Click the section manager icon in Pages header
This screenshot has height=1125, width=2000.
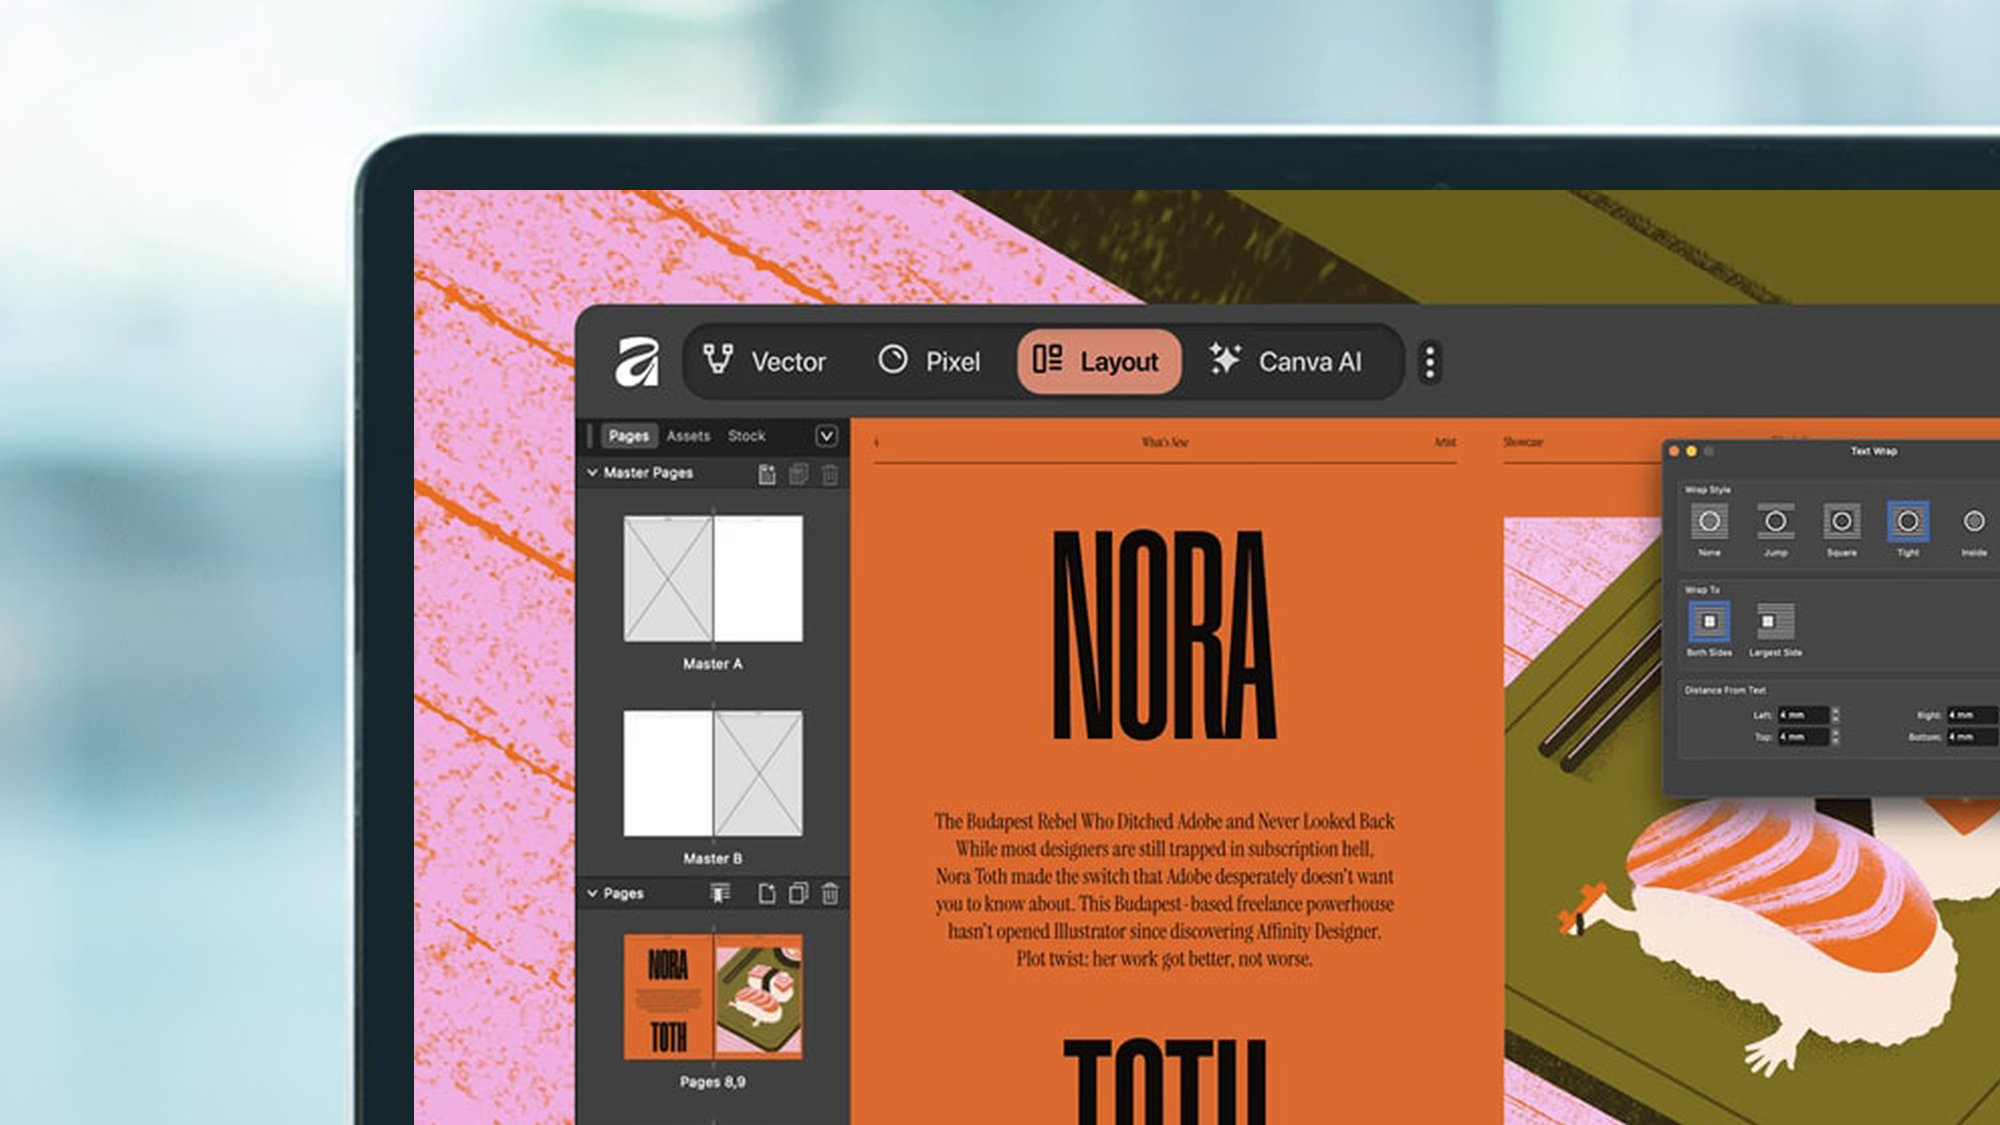click(720, 893)
